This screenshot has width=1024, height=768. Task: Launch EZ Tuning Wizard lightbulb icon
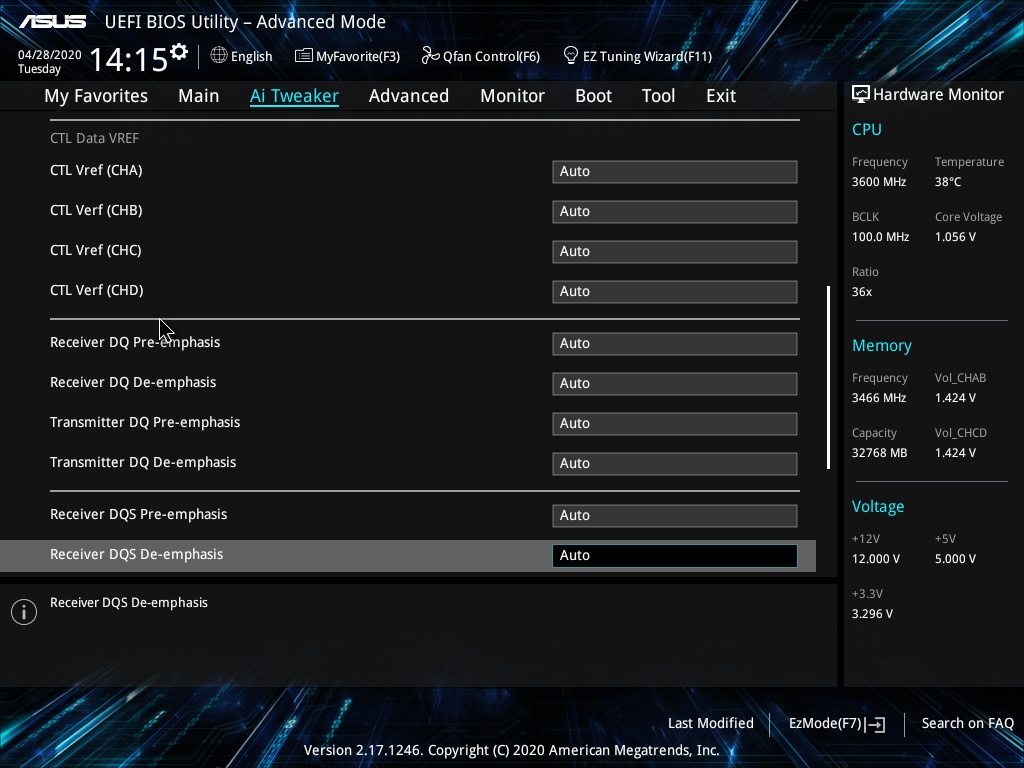click(x=571, y=56)
